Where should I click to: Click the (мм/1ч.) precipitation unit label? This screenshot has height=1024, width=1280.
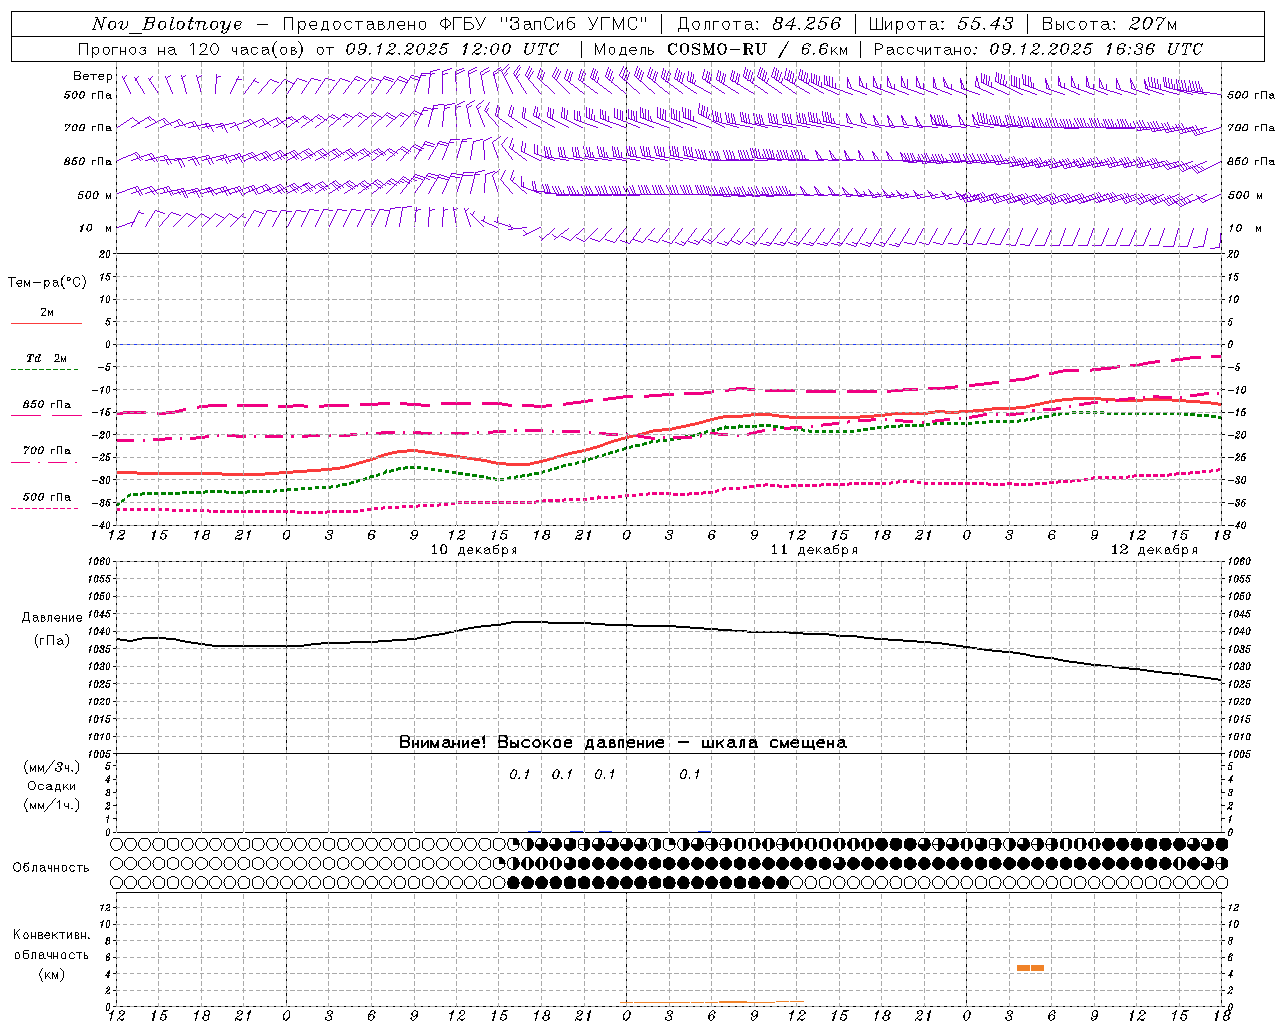pyautogui.click(x=52, y=805)
